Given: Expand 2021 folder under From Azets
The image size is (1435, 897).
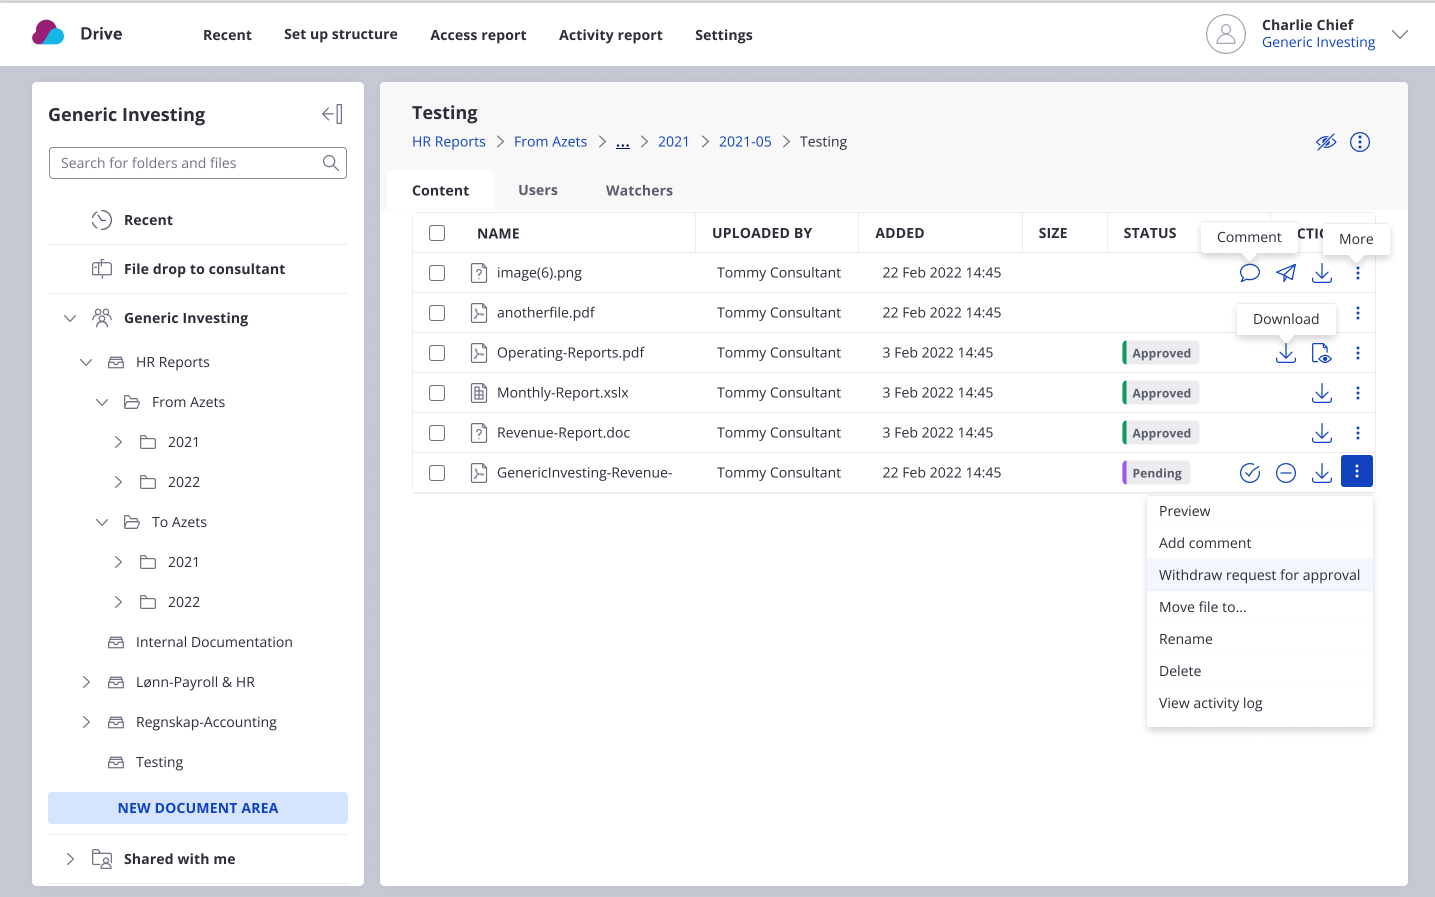Looking at the screenshot, I should click(118, 442).
